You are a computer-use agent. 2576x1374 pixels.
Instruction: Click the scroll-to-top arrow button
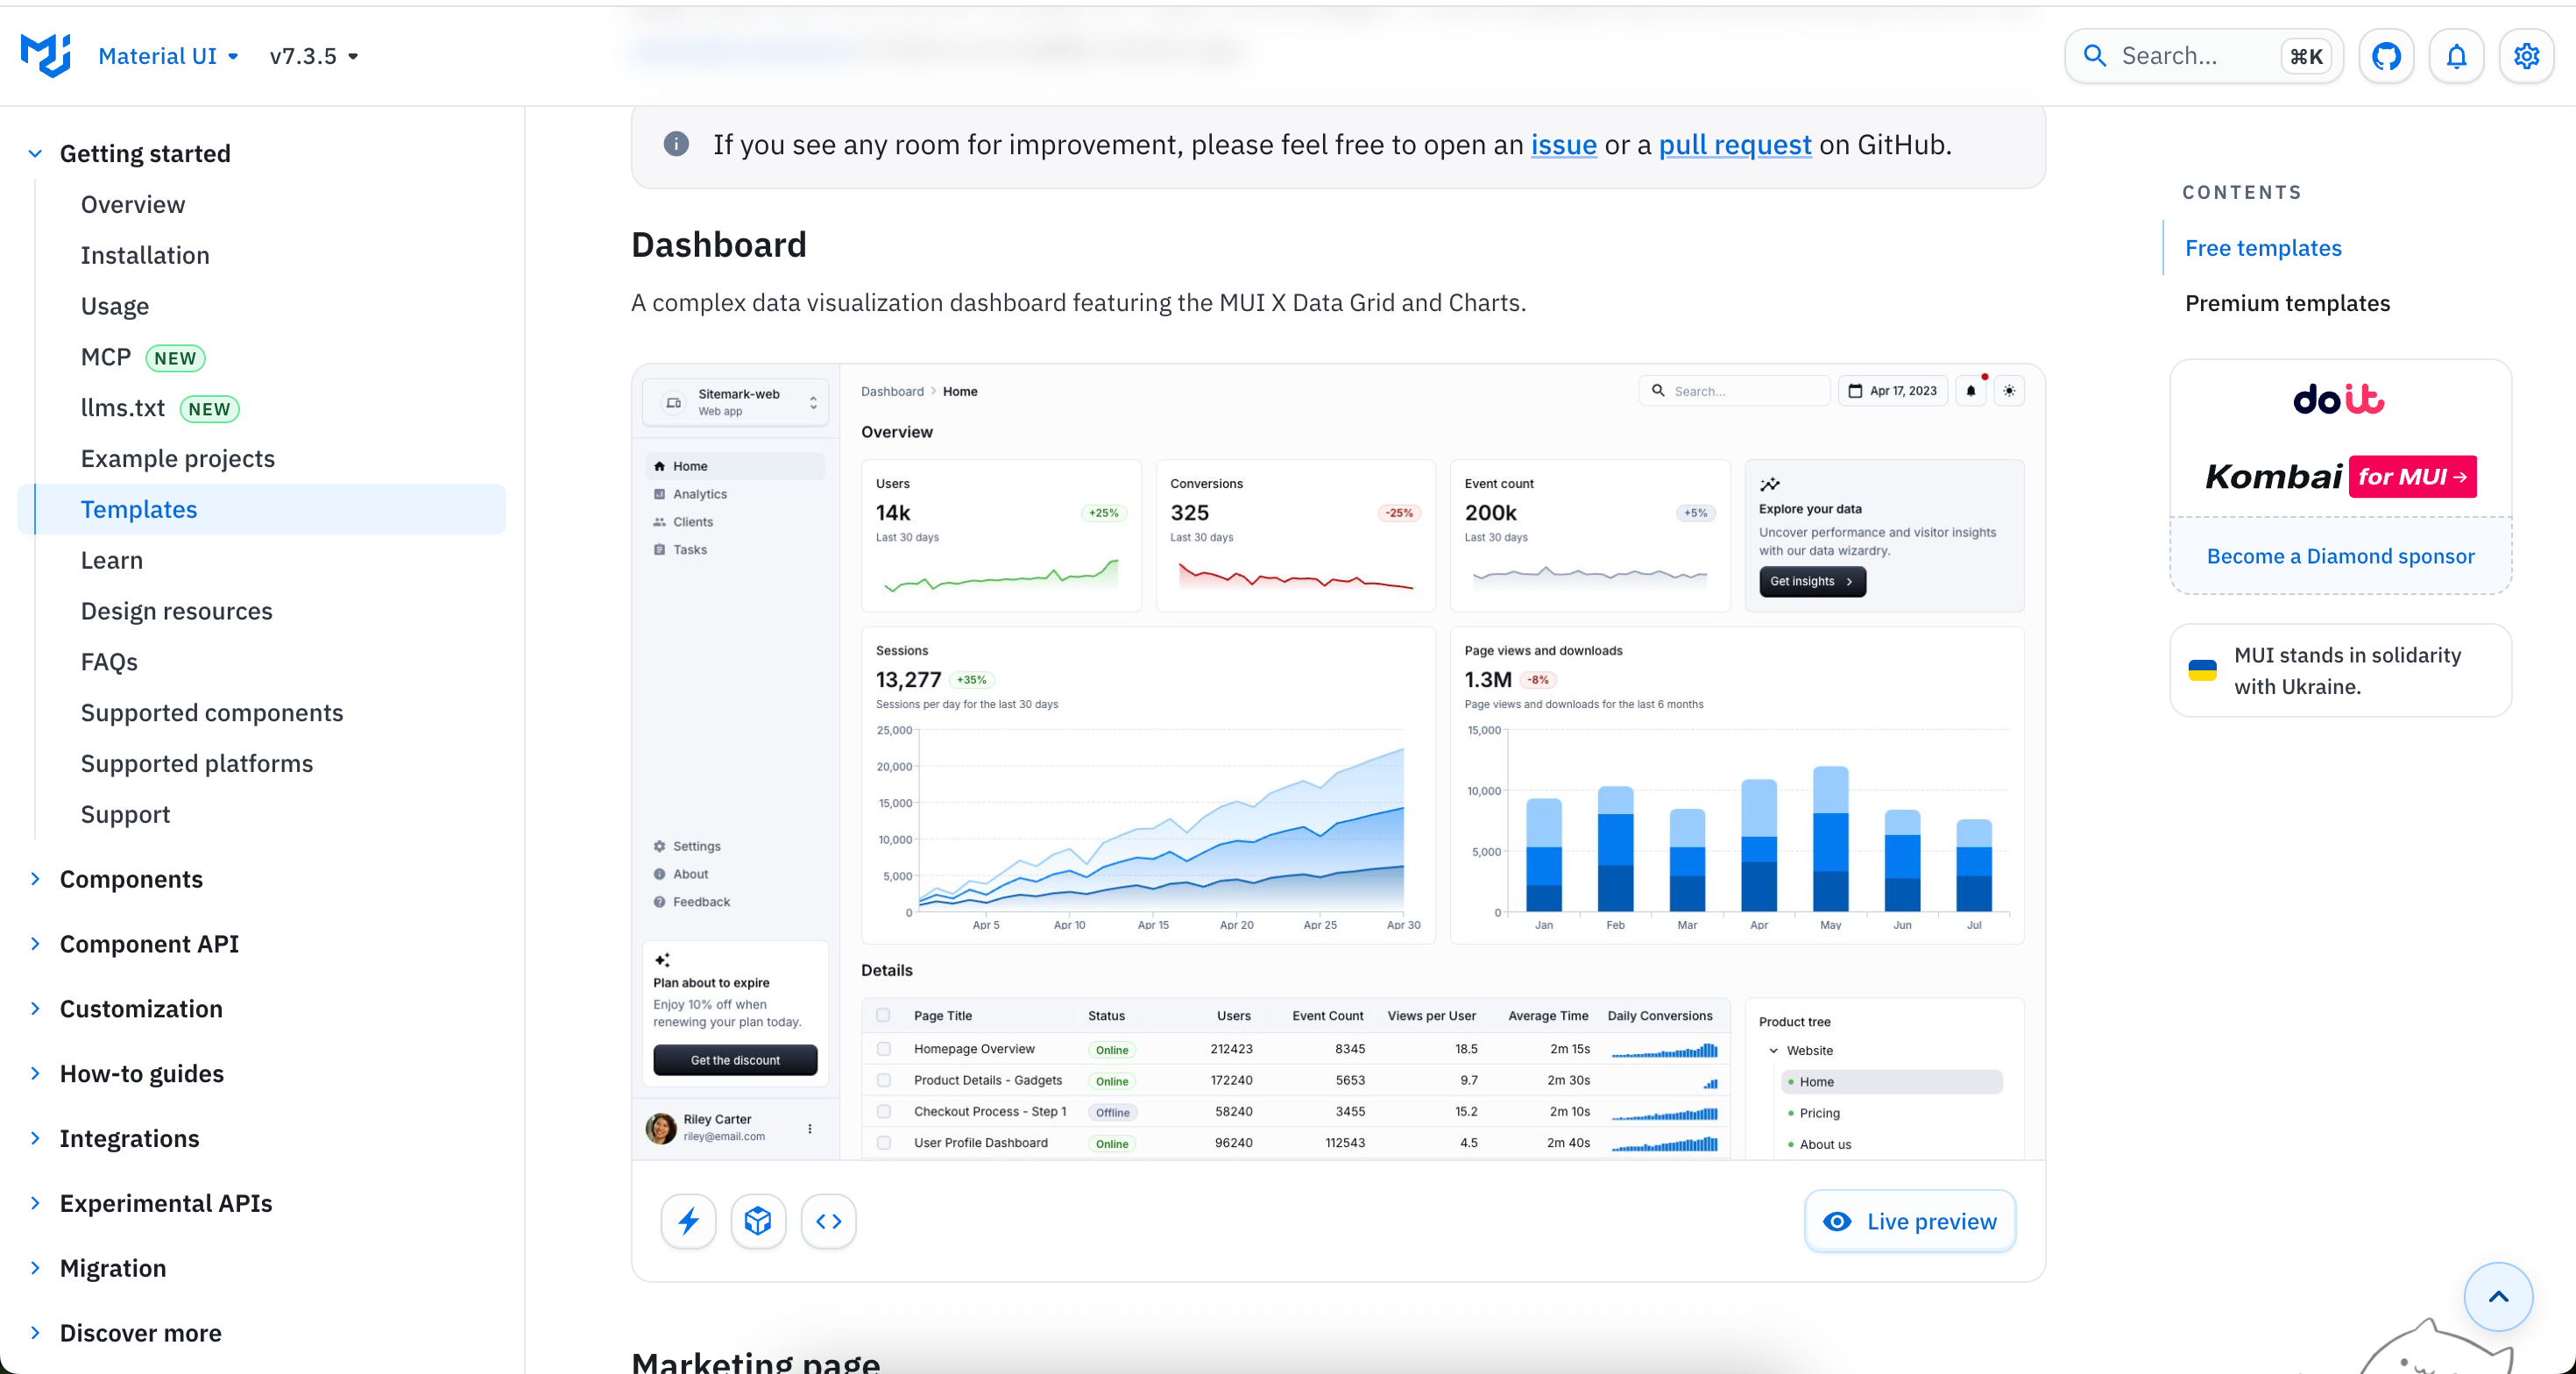click(2497, 1296)
